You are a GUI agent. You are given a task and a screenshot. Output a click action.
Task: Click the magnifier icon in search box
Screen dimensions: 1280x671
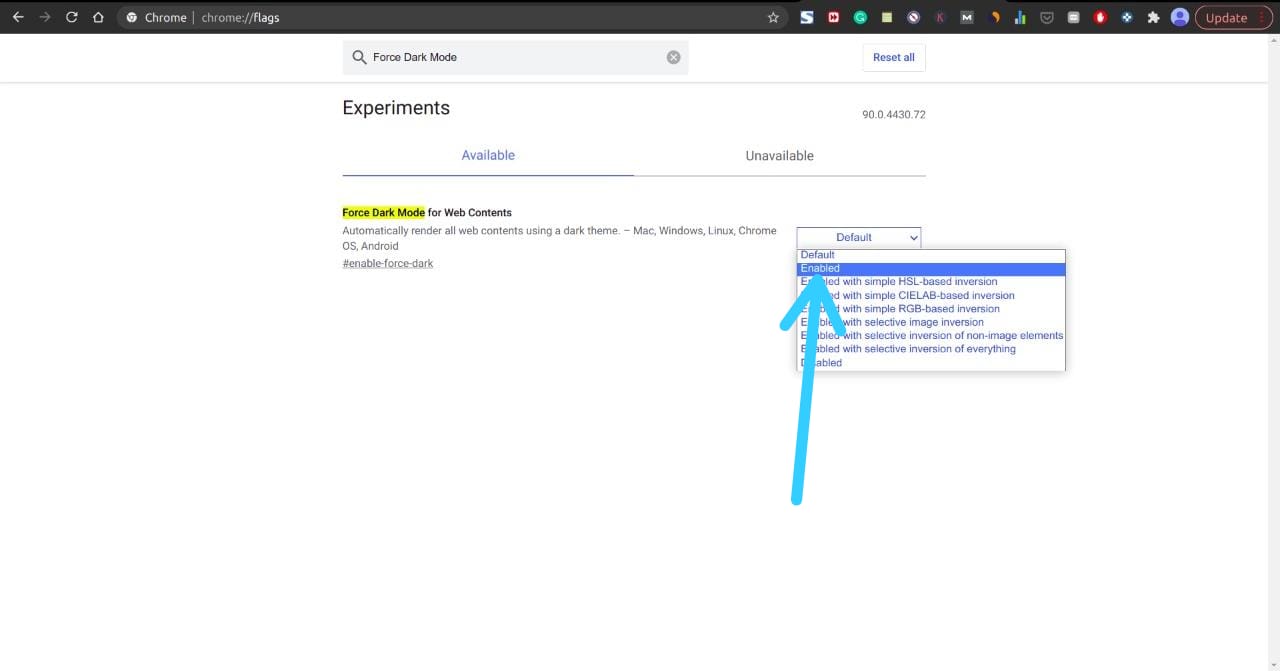tap(359, 57)
